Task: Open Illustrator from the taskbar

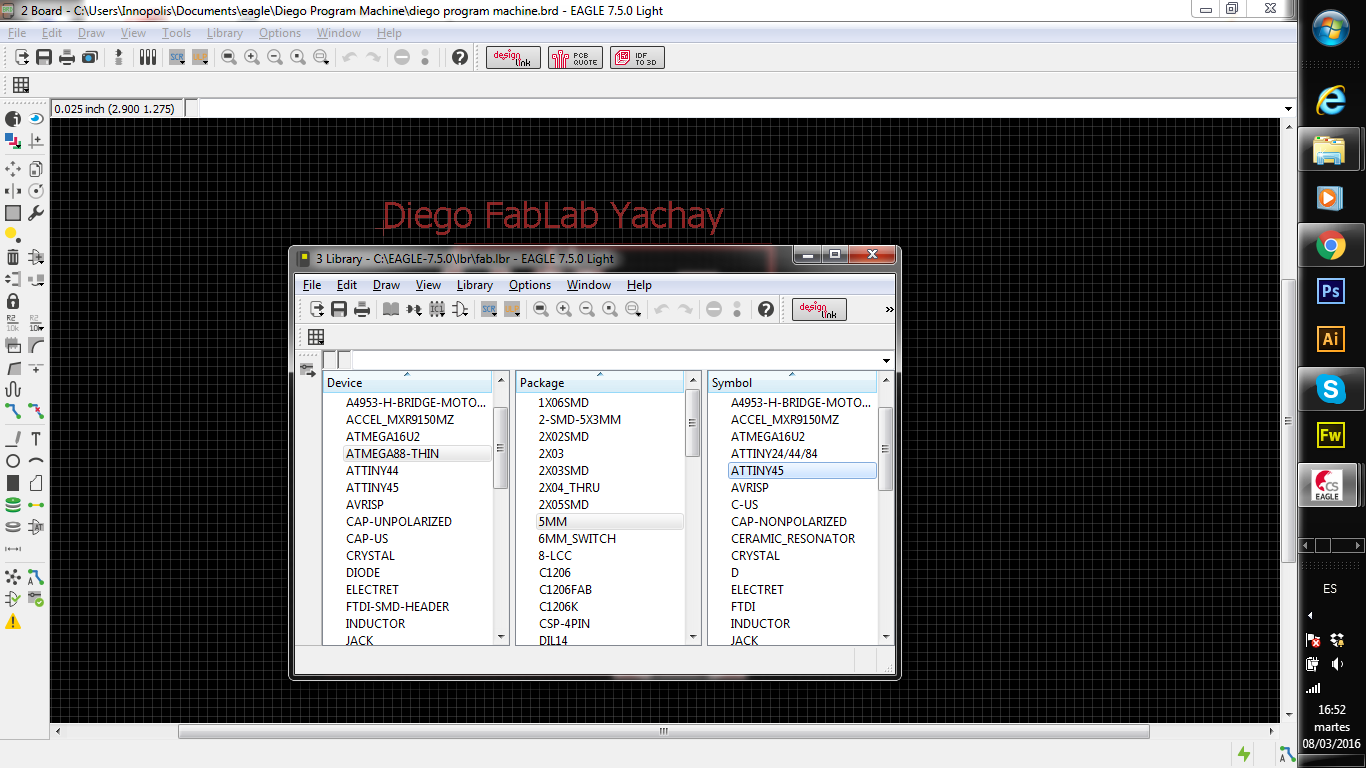Action: [1331, 339]
